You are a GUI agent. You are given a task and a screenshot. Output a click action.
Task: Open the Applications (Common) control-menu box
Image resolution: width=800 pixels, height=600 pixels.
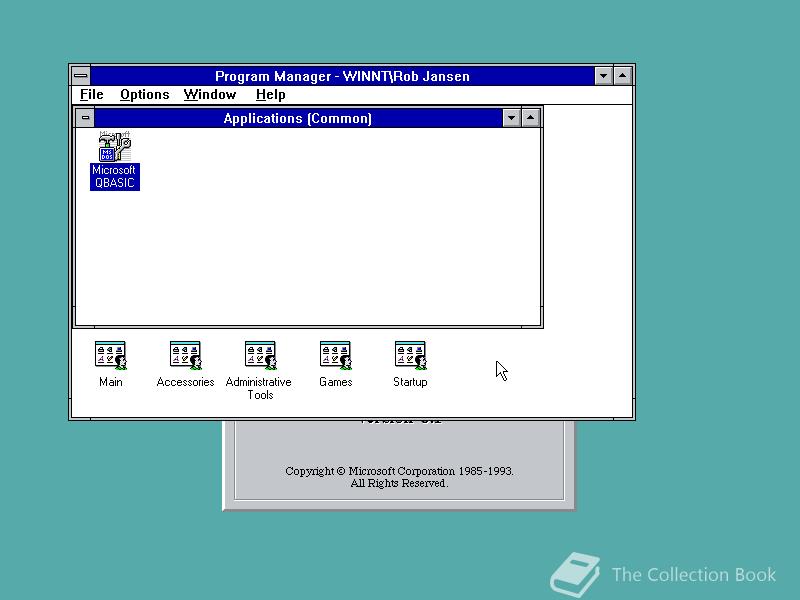tap(87, 118)
